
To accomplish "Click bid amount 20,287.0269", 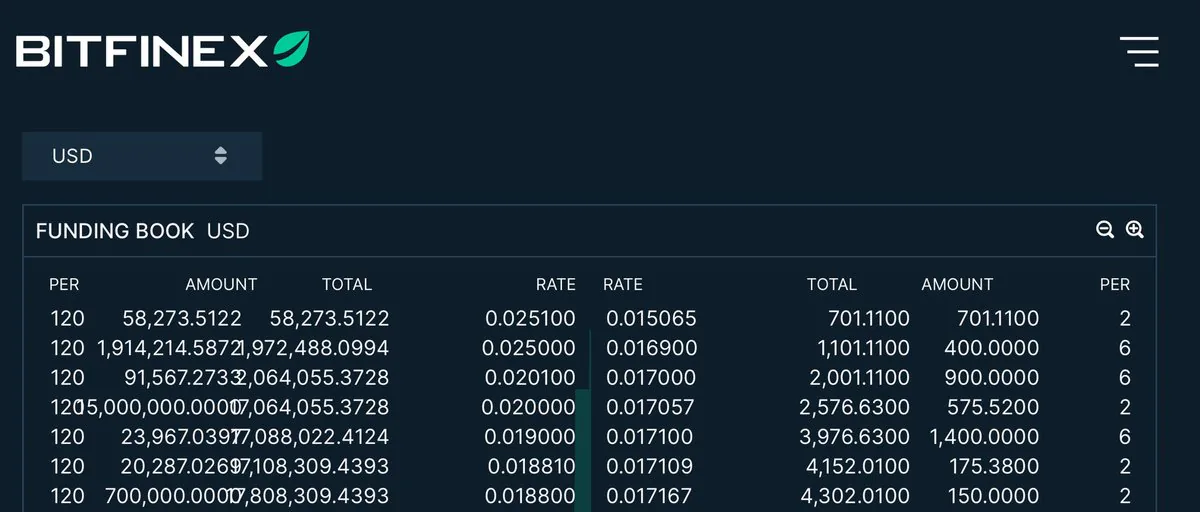I will 182,467.
